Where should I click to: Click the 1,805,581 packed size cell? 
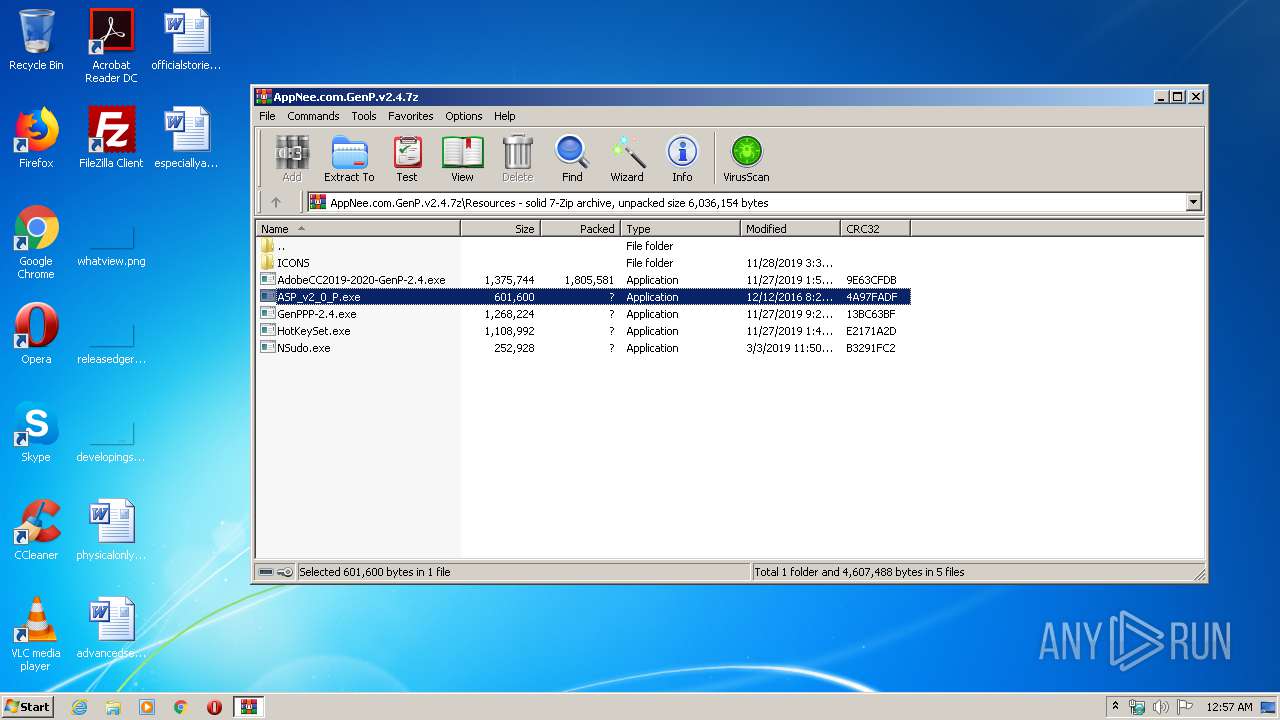[589, 280]
